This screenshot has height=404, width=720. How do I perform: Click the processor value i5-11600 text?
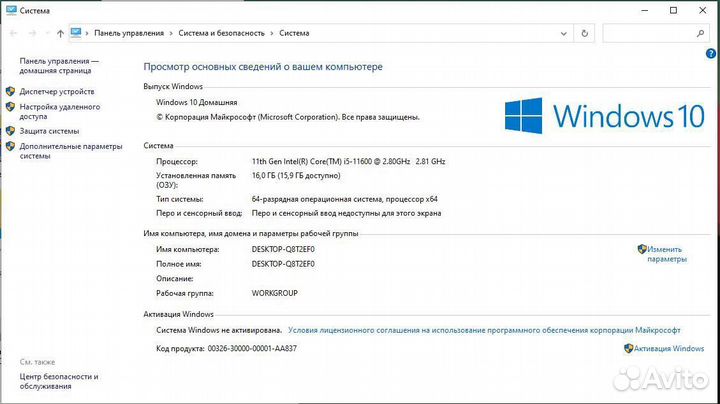coord(348,162)
